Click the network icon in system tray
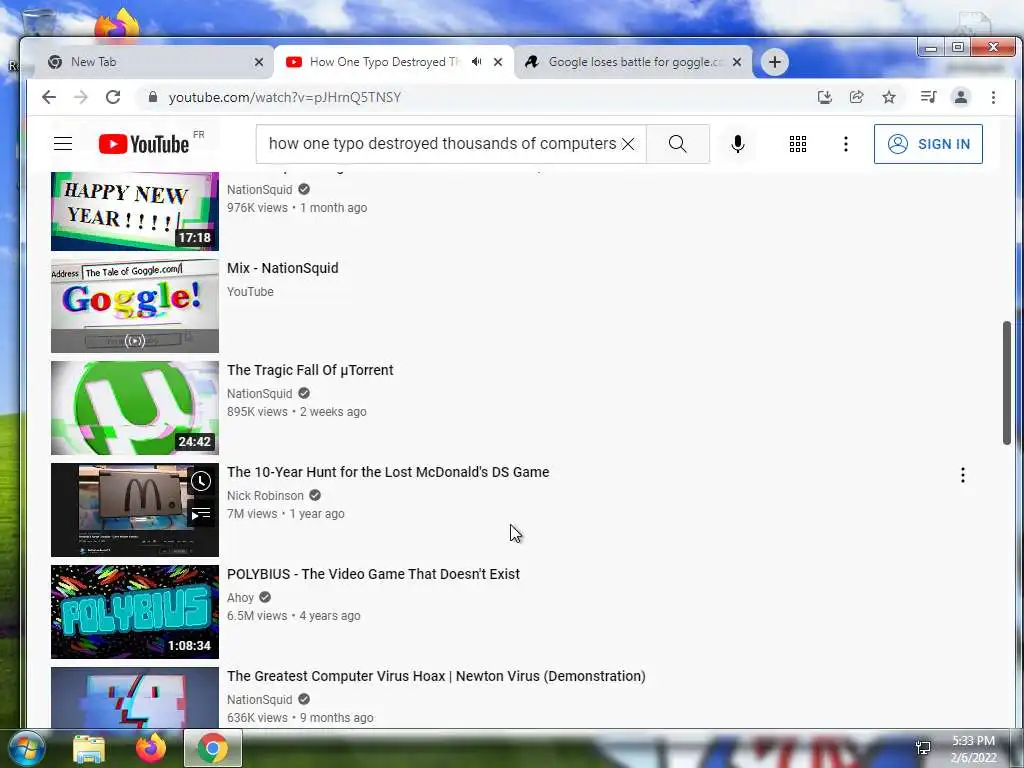1024x768 pixels. tap(923, 748)
